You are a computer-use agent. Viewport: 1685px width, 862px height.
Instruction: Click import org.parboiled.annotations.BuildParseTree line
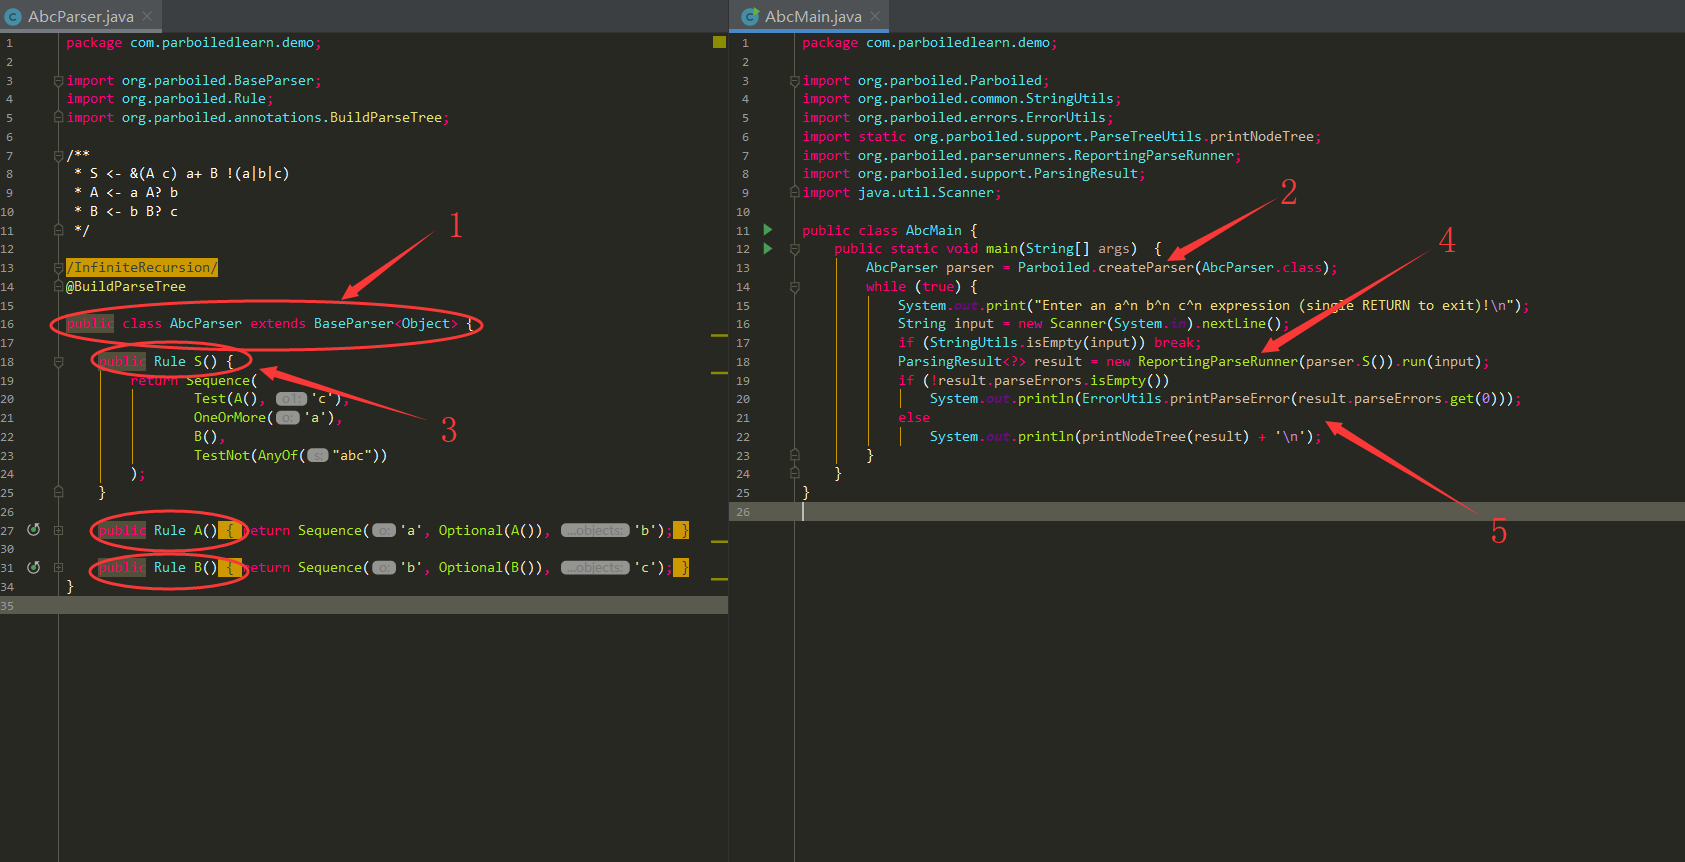(x=258, y=118)
